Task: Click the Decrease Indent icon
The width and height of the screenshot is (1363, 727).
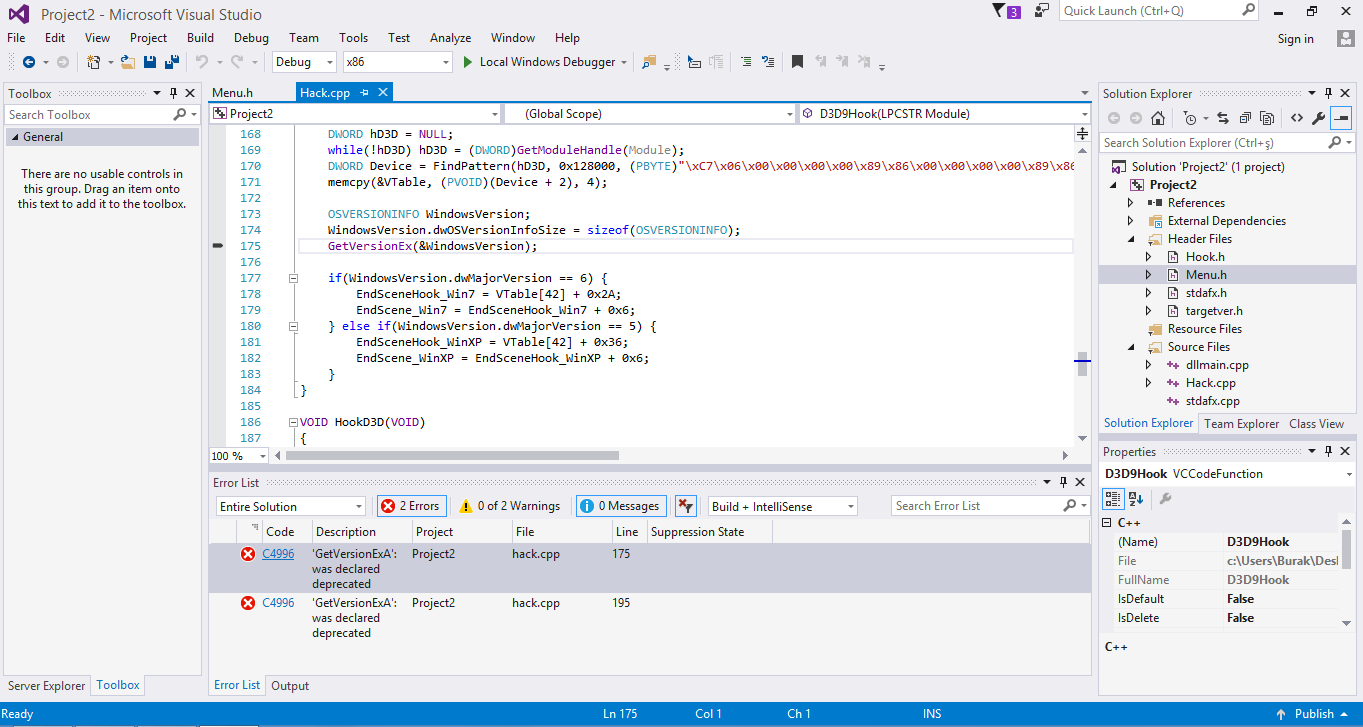Action: click(x=746, y=62)
